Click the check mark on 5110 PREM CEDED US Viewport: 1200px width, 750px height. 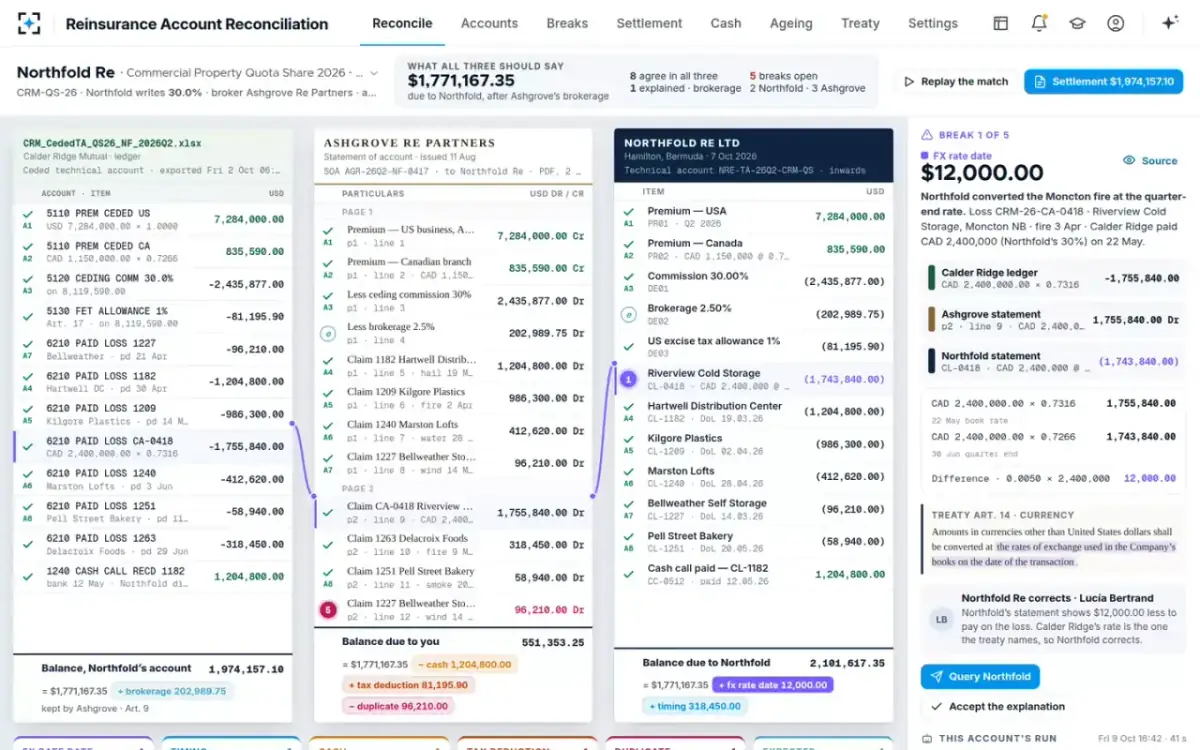28,214
